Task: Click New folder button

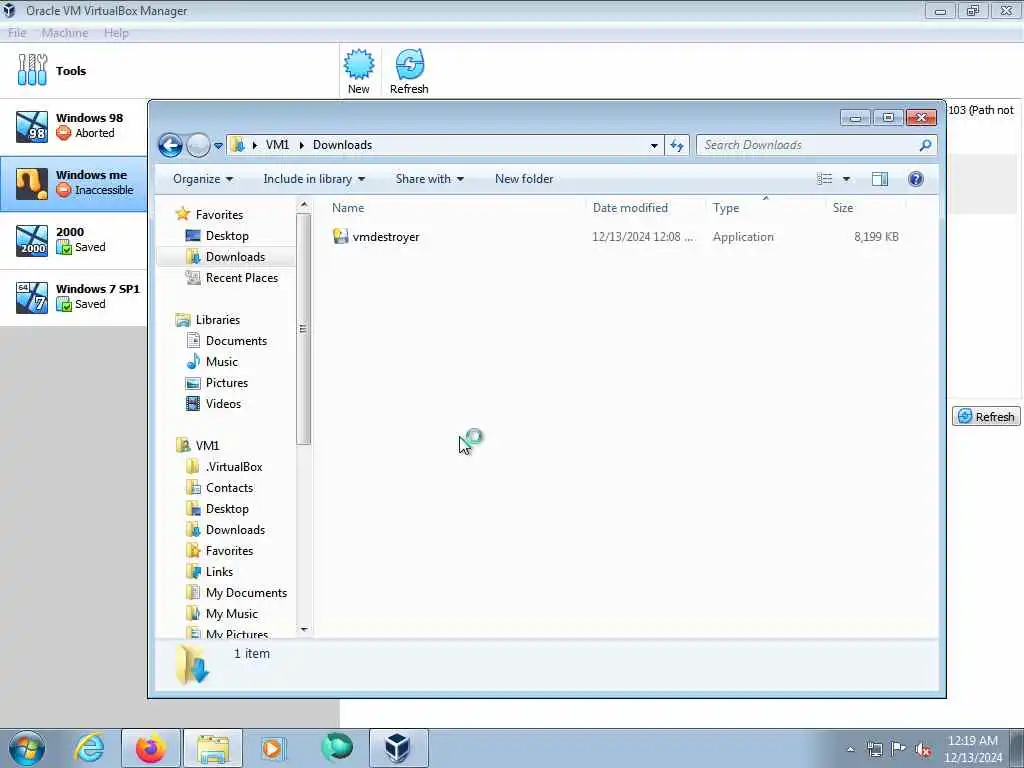Action: pyautogui.click(x=524, y=179)
